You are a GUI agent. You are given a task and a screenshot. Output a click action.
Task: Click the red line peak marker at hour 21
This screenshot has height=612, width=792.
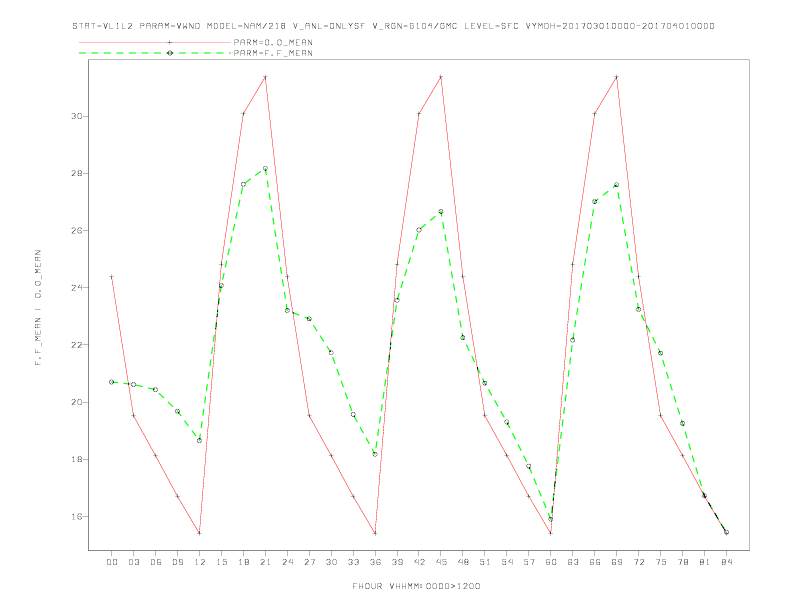[x=265, y=77]
